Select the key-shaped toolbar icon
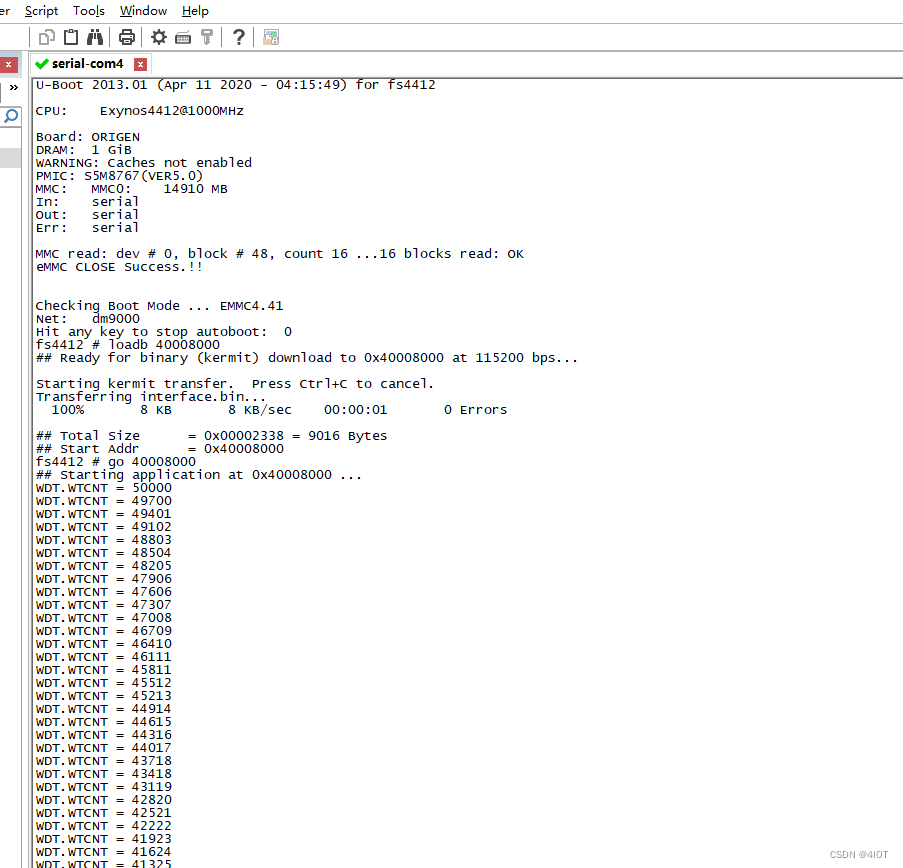This screenshot has height=868, width=903. 207,36
